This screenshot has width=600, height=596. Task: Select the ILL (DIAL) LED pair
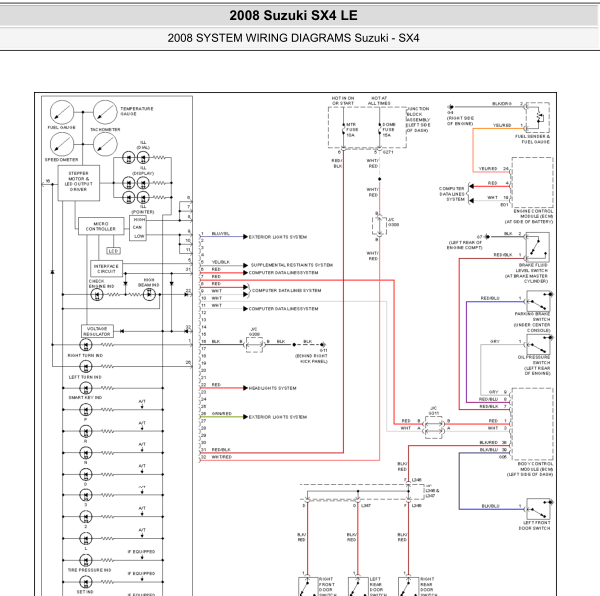coord(136,158)
